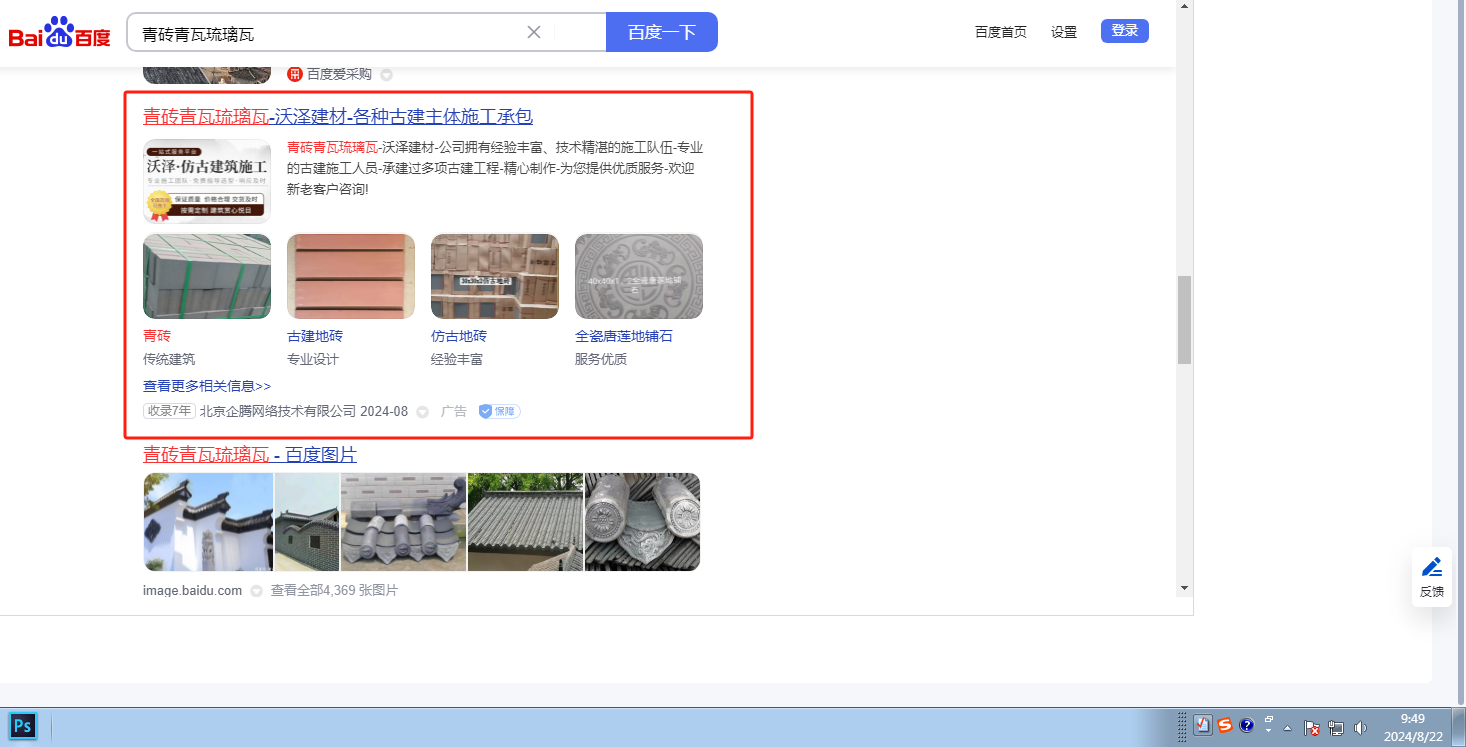Open the taskbar clock showing 9:49
Screen dimensions: 1466x747
pos(1412,727)
